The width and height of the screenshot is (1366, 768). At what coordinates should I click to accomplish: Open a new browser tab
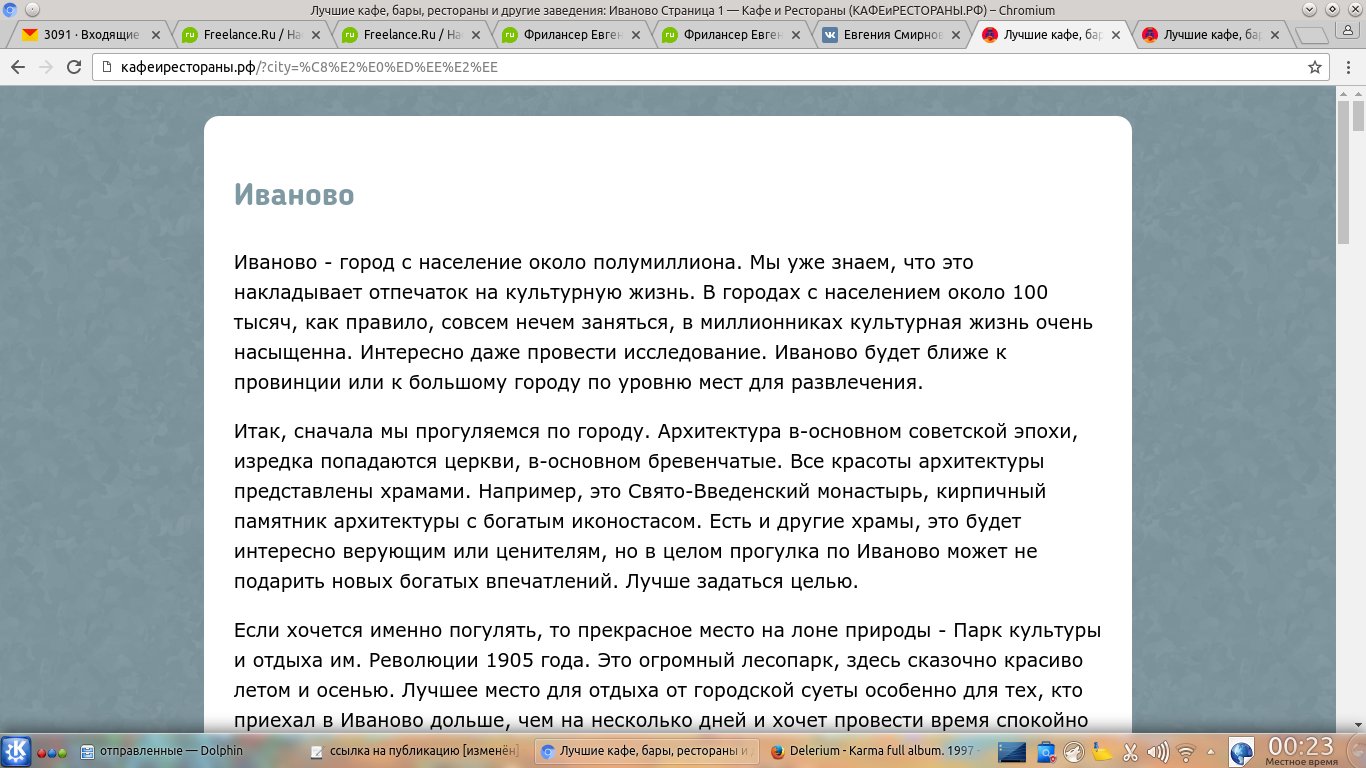click(1310, 35)
